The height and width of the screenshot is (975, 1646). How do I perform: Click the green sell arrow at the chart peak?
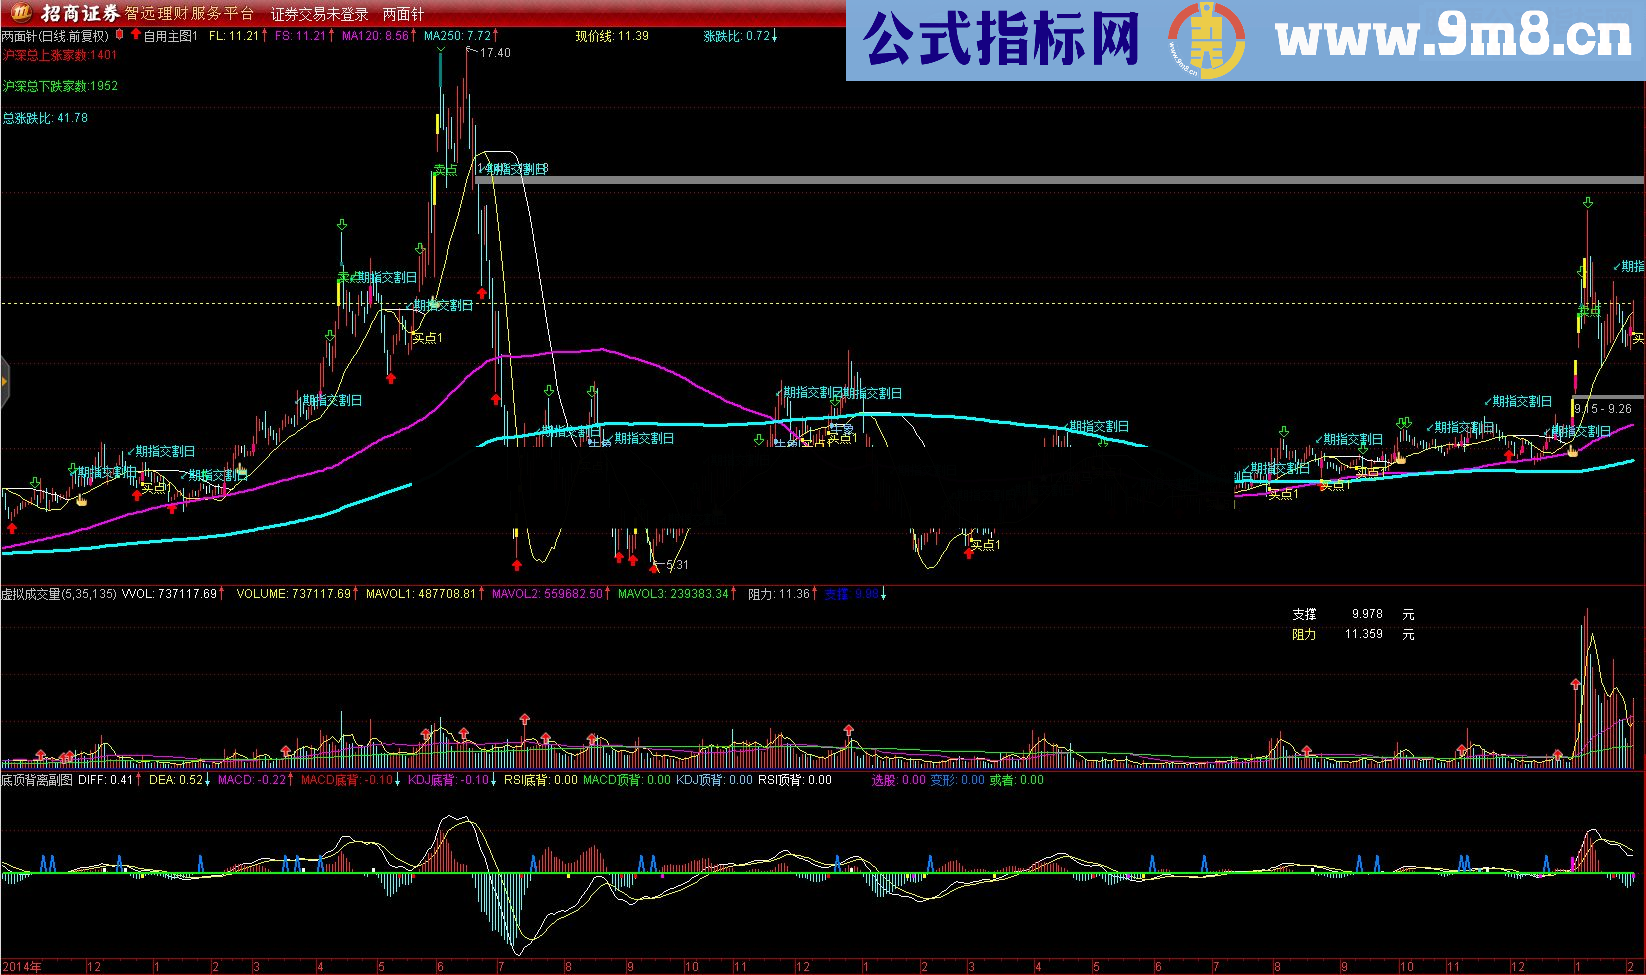[x=441, y=50]
